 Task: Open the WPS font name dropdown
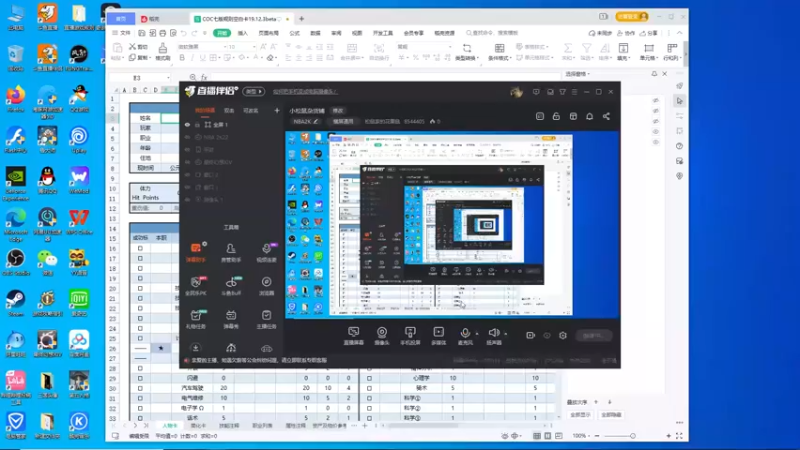coord(223,47)
